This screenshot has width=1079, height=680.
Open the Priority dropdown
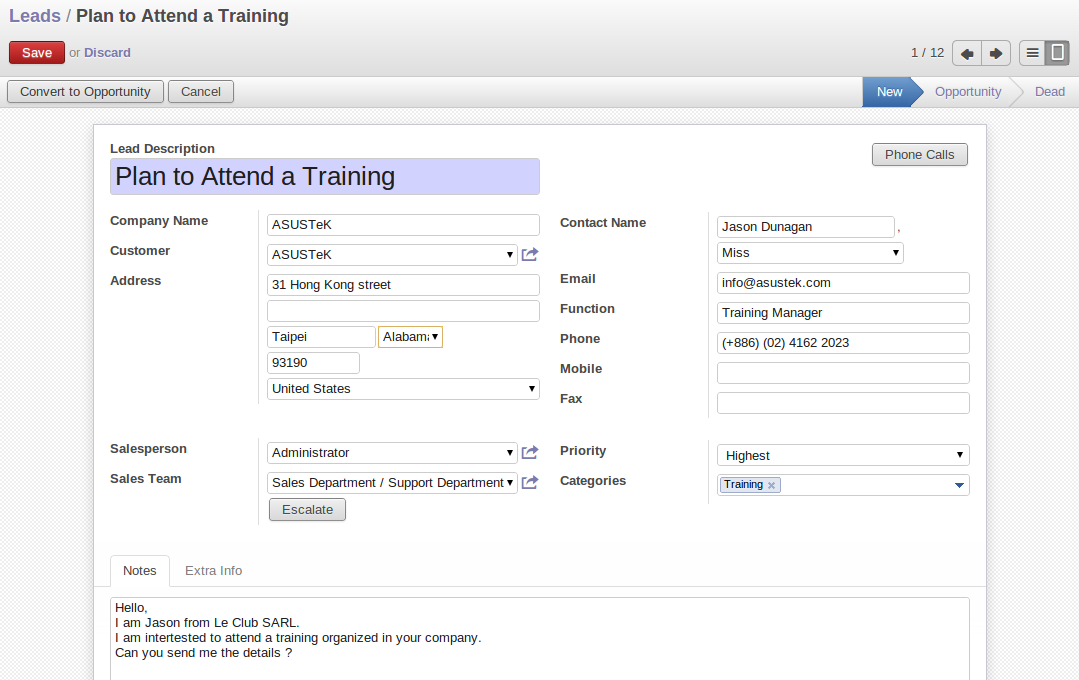coord(843,455)
